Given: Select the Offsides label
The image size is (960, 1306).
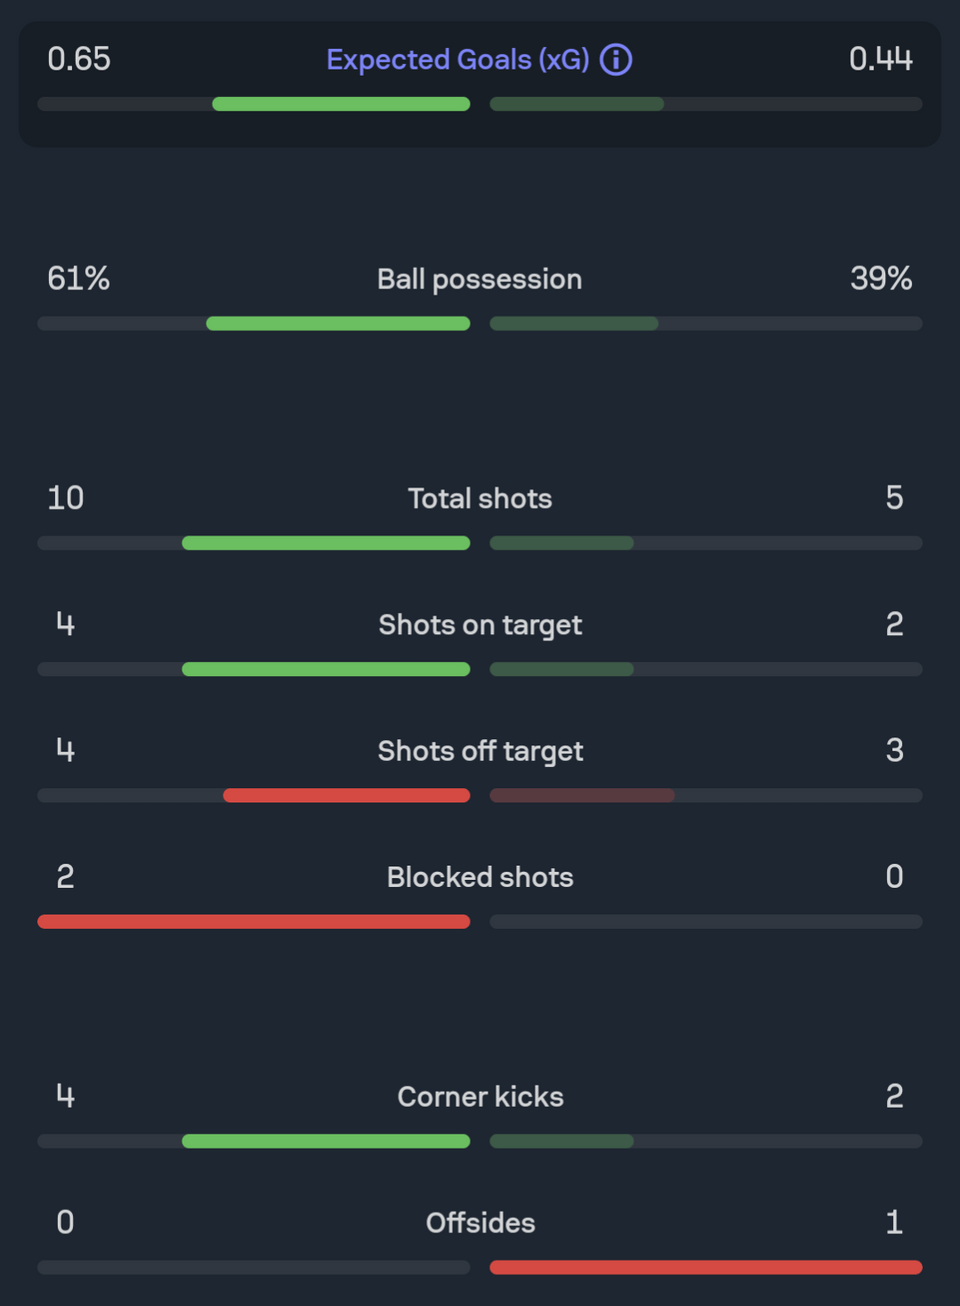Looking at the screenshot, I should (x=480, y=1223).
